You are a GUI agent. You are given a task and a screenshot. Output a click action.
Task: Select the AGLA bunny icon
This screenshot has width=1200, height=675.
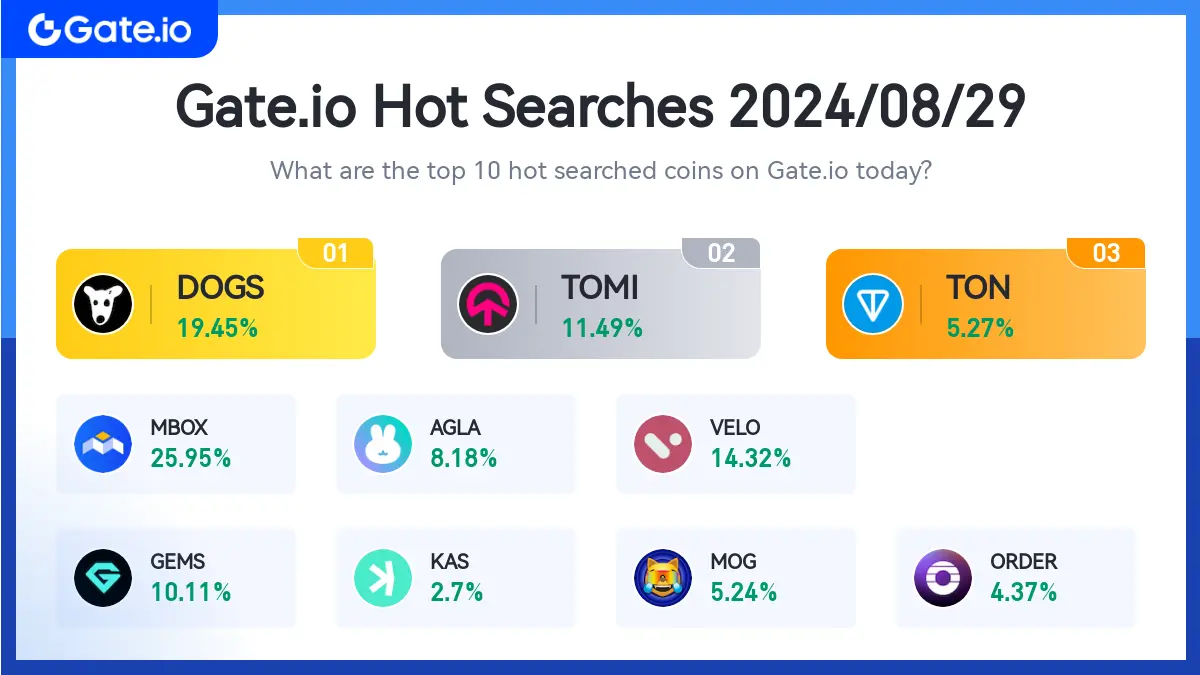coord(383,444)
